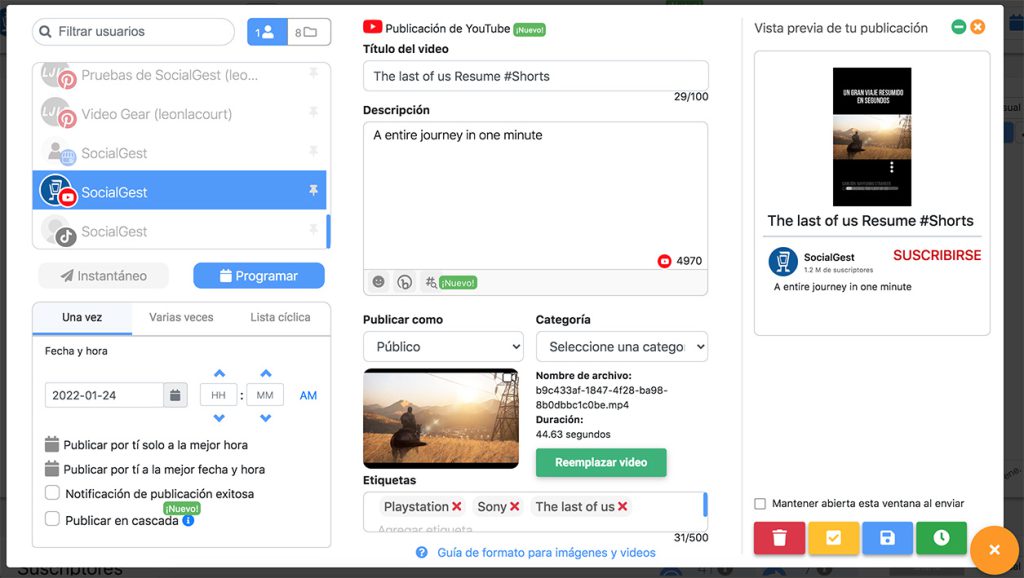Select Publicar por tí a la mejor fecha y hora

155,469
